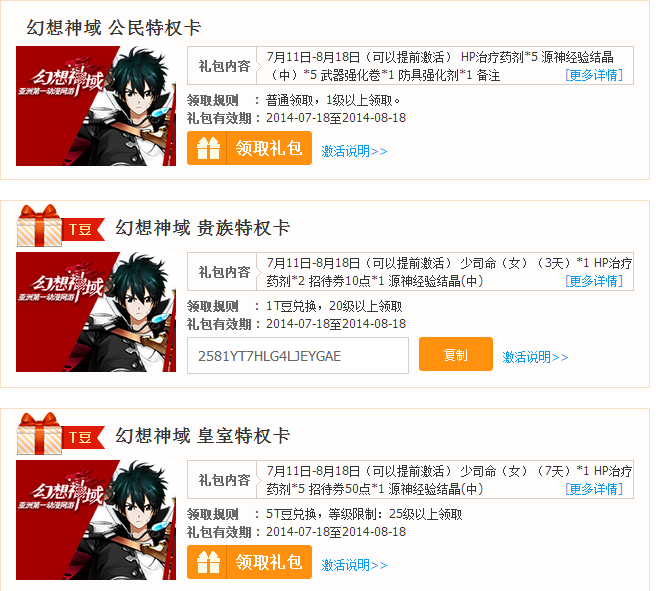Image resolution: width=656 pixels, height=591 pixels.
Task: Open 激活说明 link next to 复制 button
Action: point(535,357)
